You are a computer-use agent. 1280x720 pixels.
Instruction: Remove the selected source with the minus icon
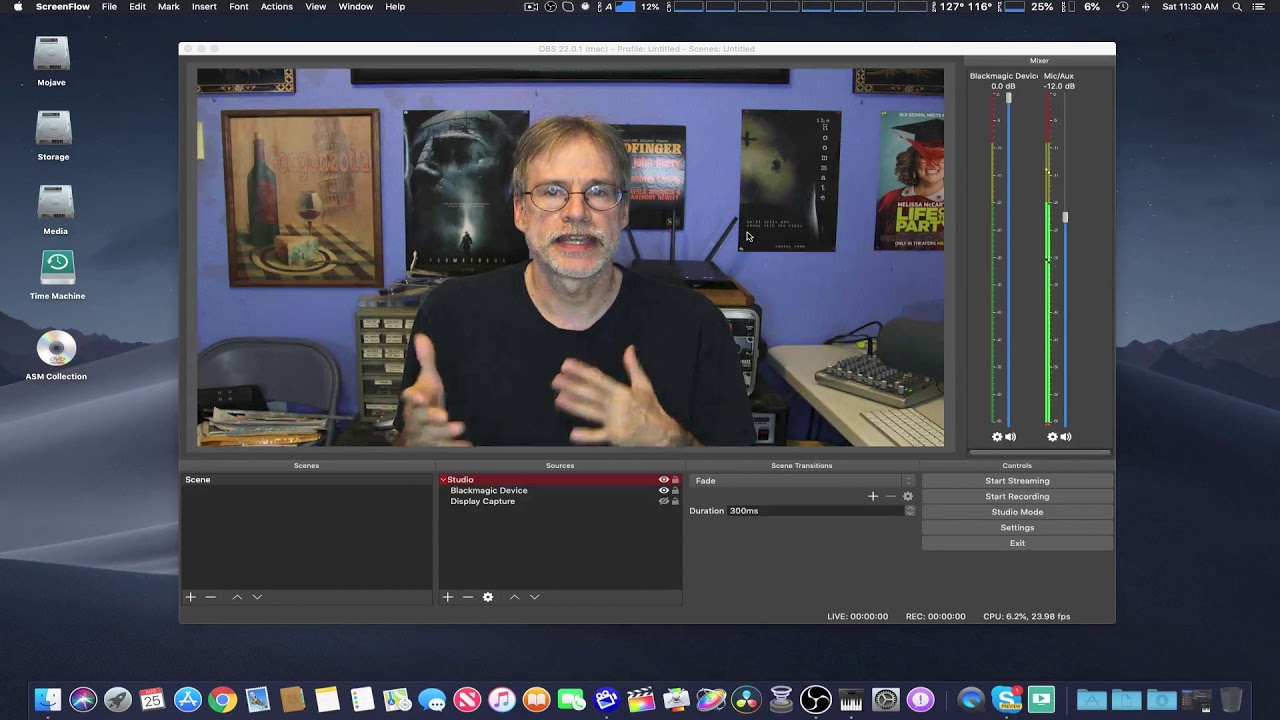[467, 597]
